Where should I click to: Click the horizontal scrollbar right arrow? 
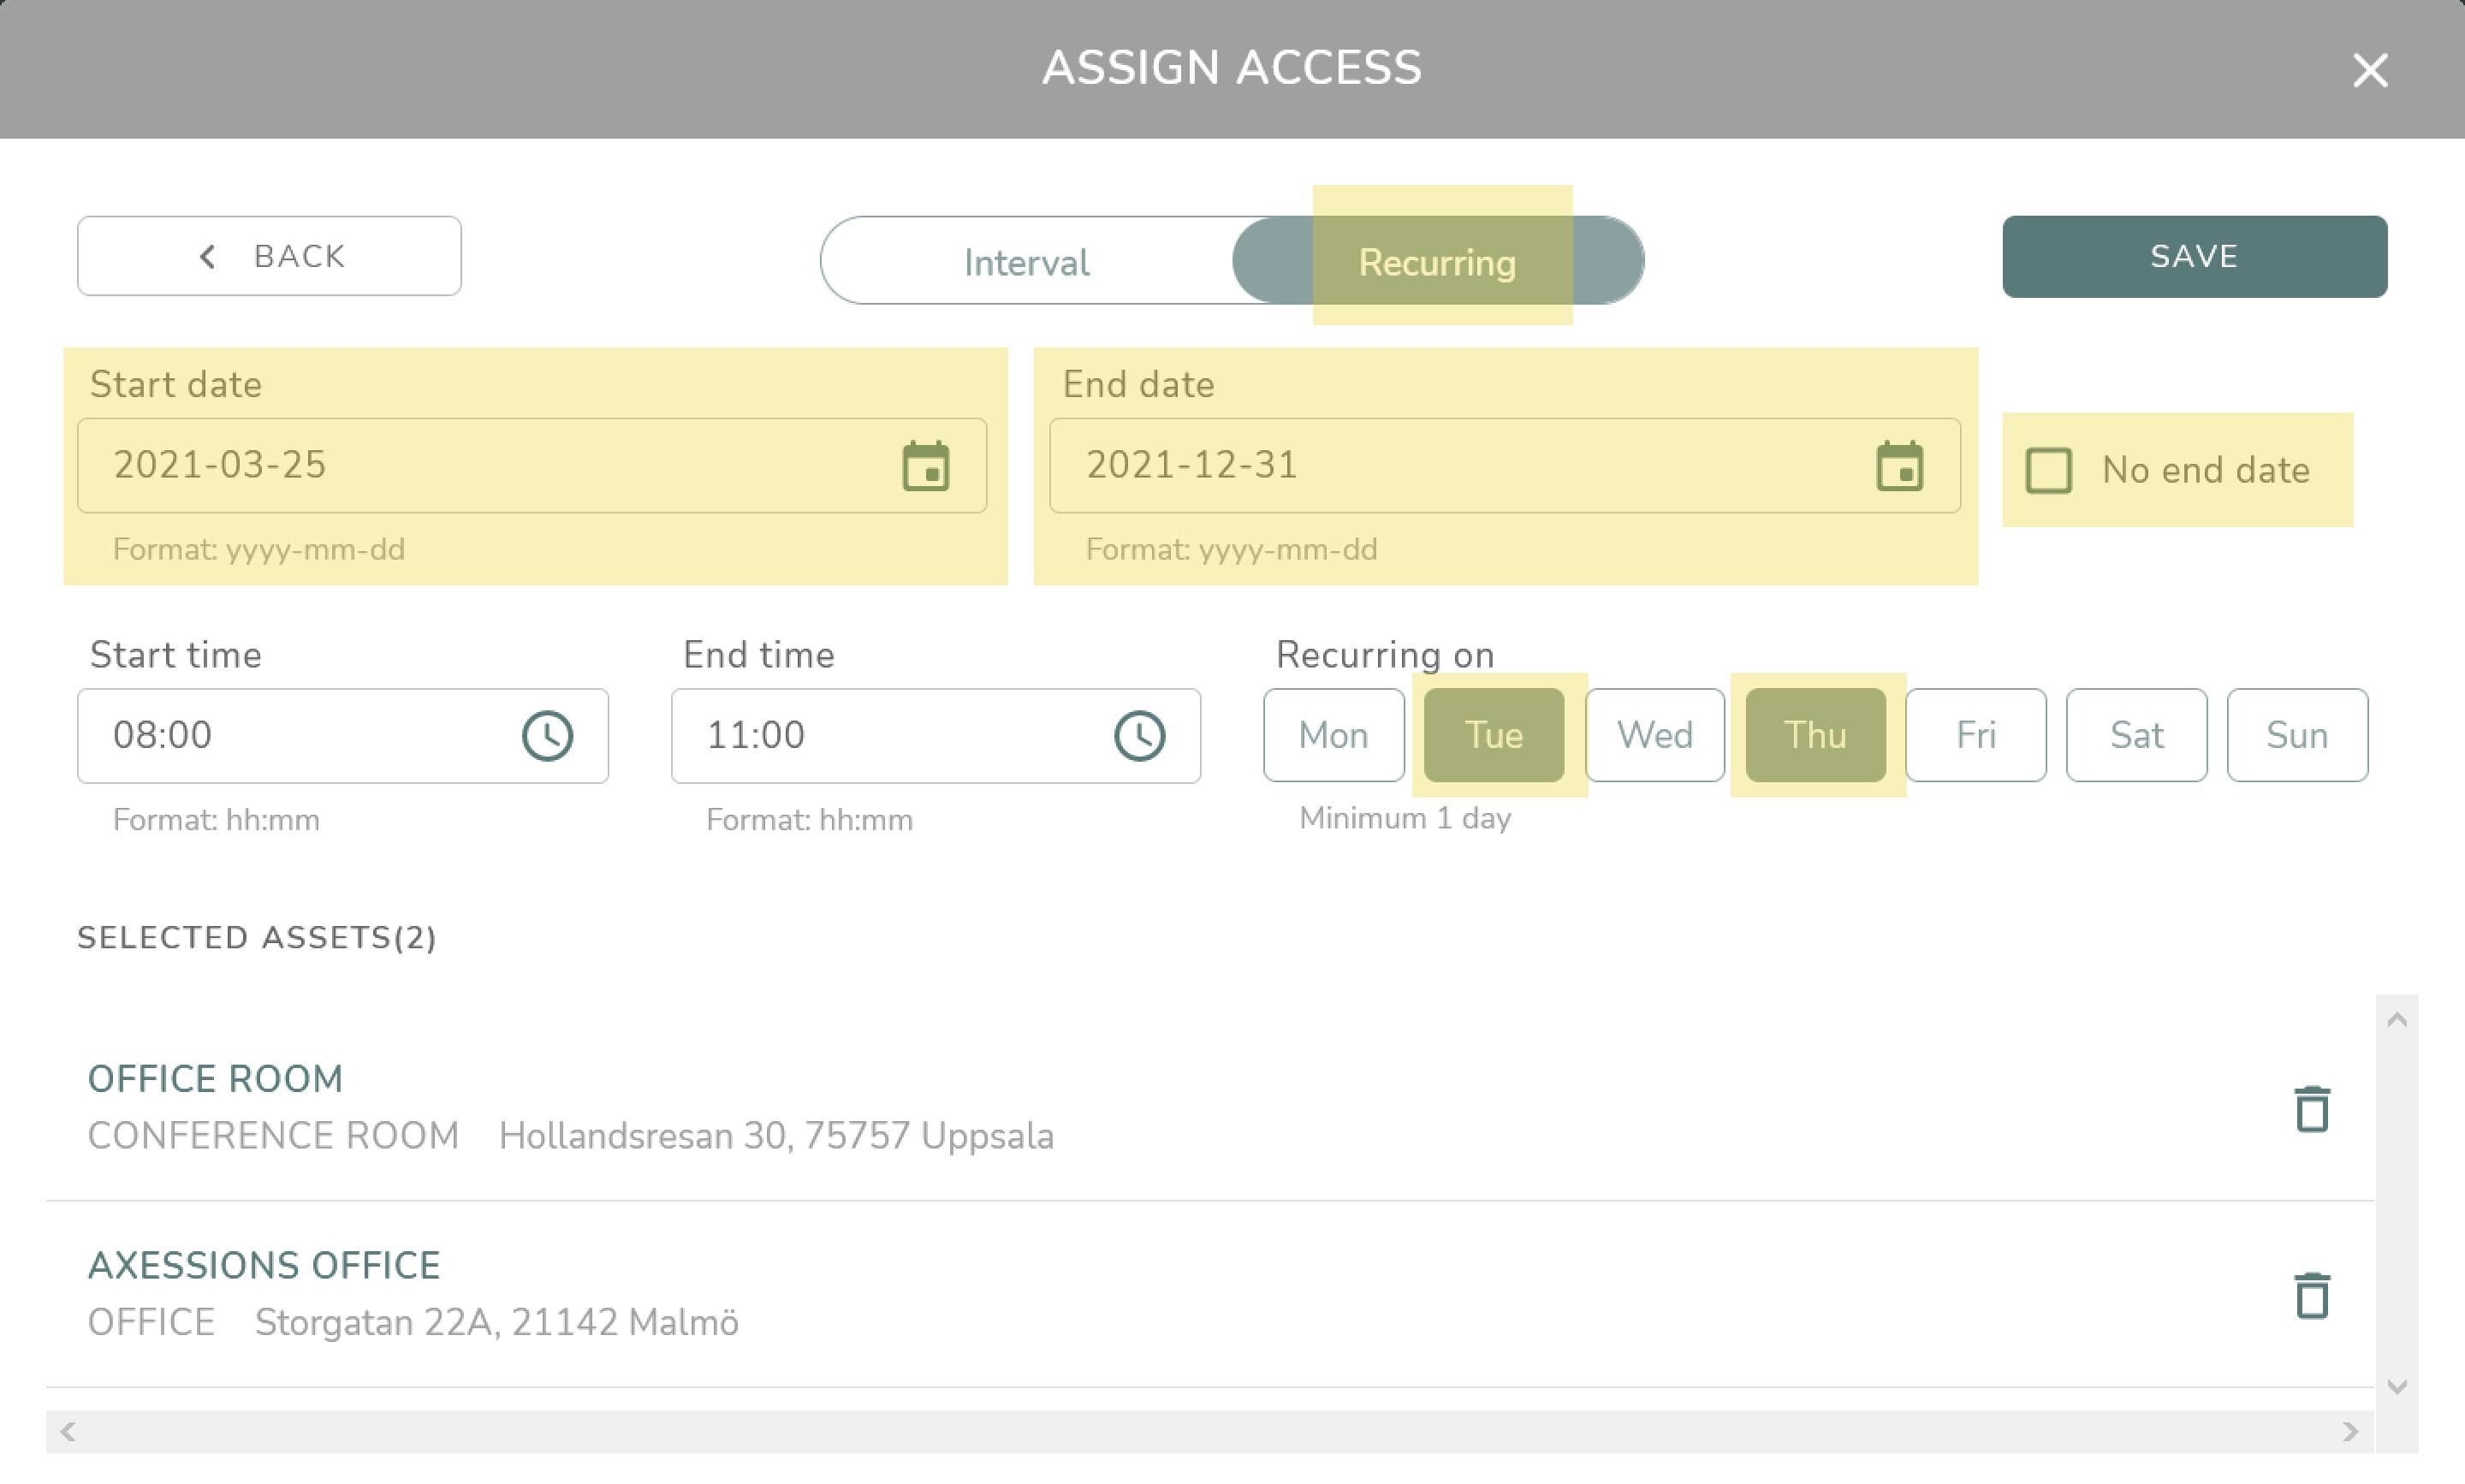click(x=2351, y=1432)
